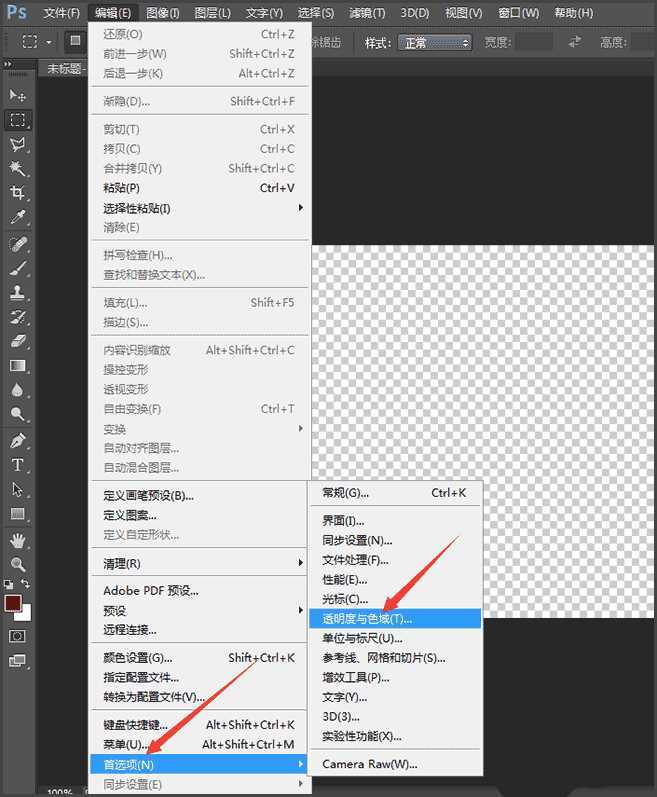Screen dimensions: 657x797
Task: Select the Eraser tool
Action: (x=17, y=341)
